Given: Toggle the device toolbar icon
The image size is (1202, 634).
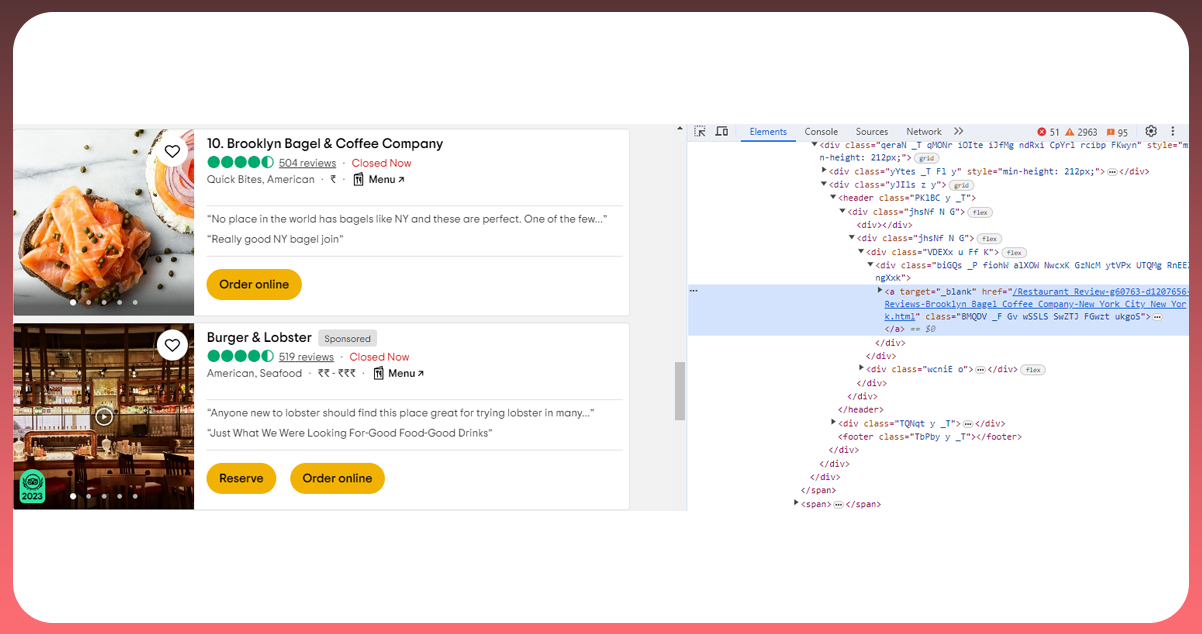Looking at the screenshot, I should tap(721, 131).
